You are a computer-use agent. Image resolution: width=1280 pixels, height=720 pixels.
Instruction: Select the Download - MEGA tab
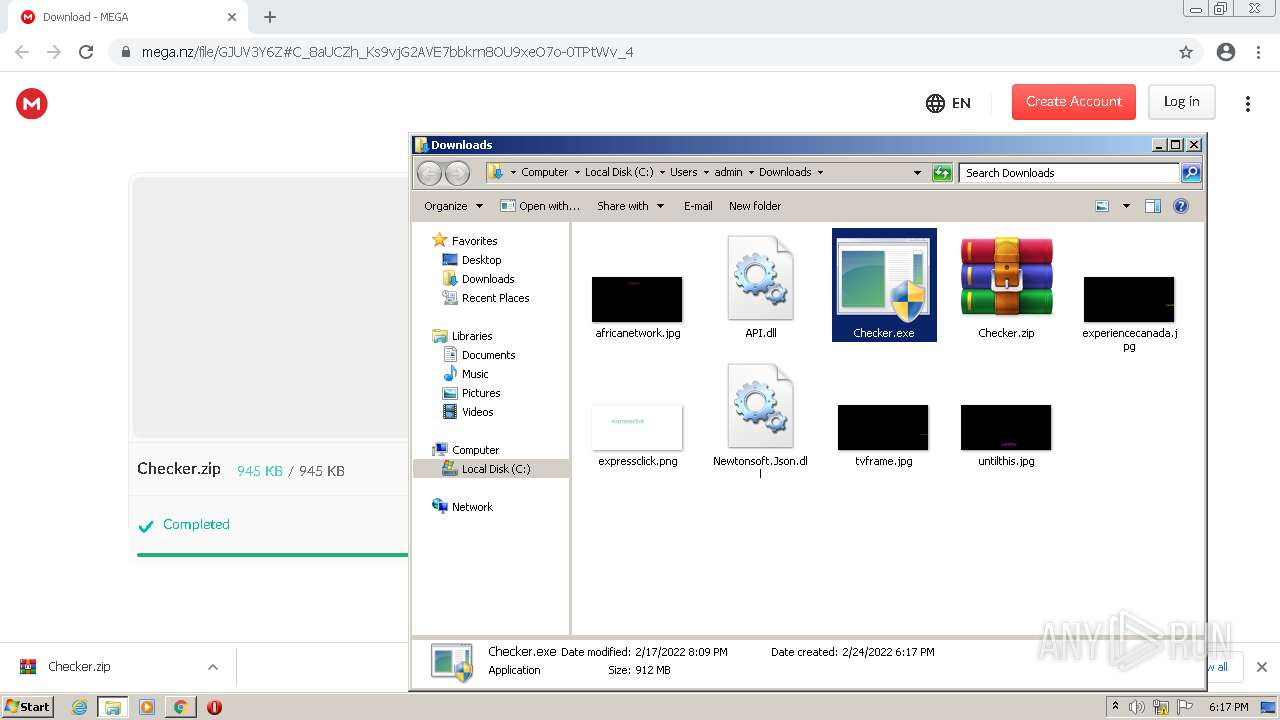click(x=129, y=17)
